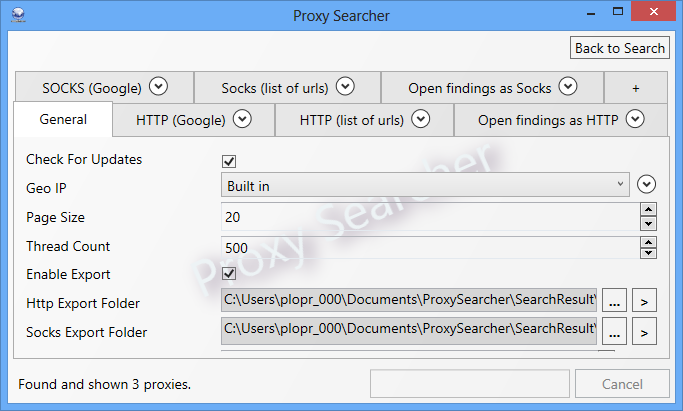Decrease Thread Count with the down arrow
The height and width of the screenshot is (411, 683).
click(649, 253)
